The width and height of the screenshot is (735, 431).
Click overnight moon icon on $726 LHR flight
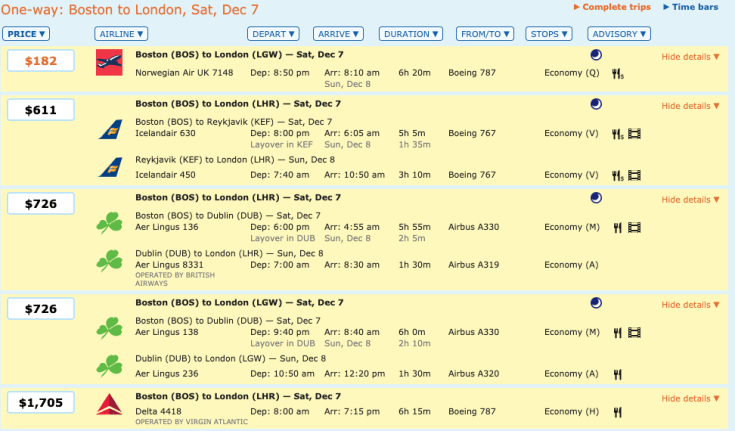pyautogui.click(x=596, y=198)
